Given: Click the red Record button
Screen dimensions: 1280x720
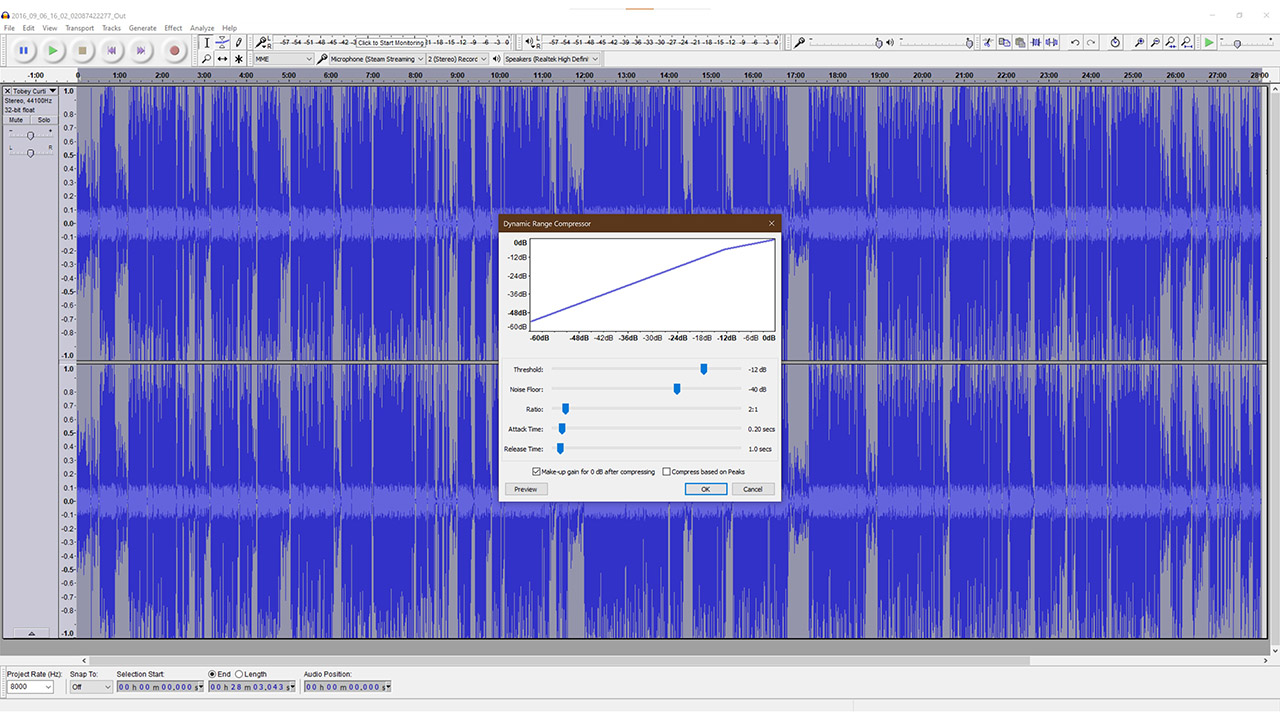Looking at the screenshot, I should click(x=174, y=50).
